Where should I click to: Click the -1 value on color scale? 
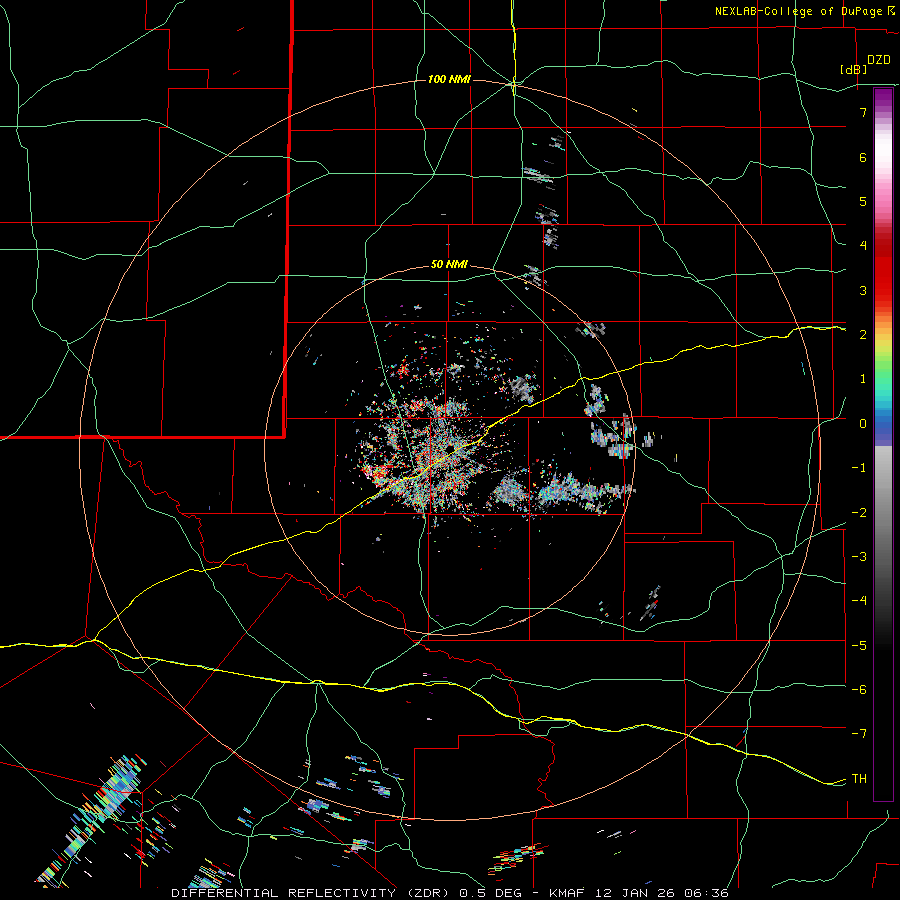tap(859, 468)
